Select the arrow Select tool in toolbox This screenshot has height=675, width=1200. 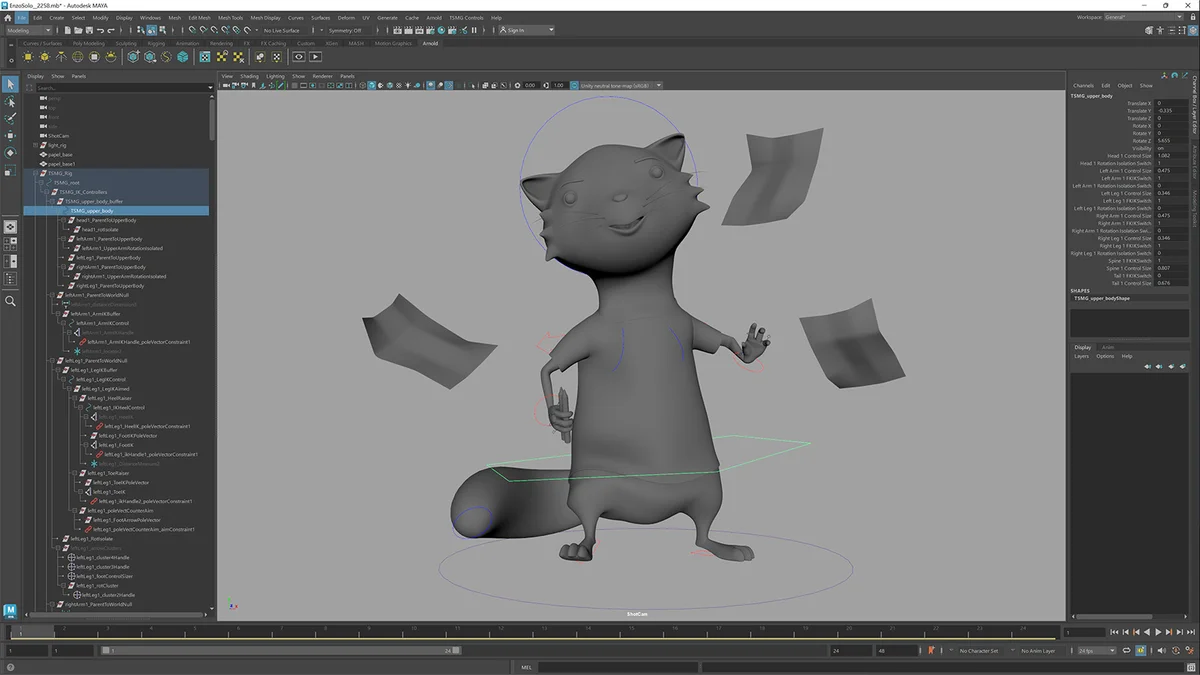(x=10, y=84)
